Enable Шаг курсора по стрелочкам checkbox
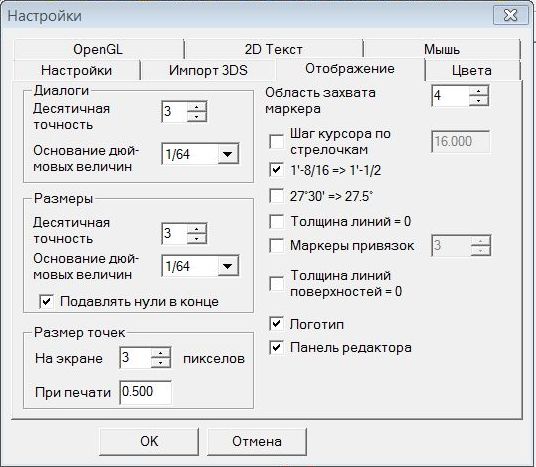This screenshot has width=536, height=467. click(277, 141)
